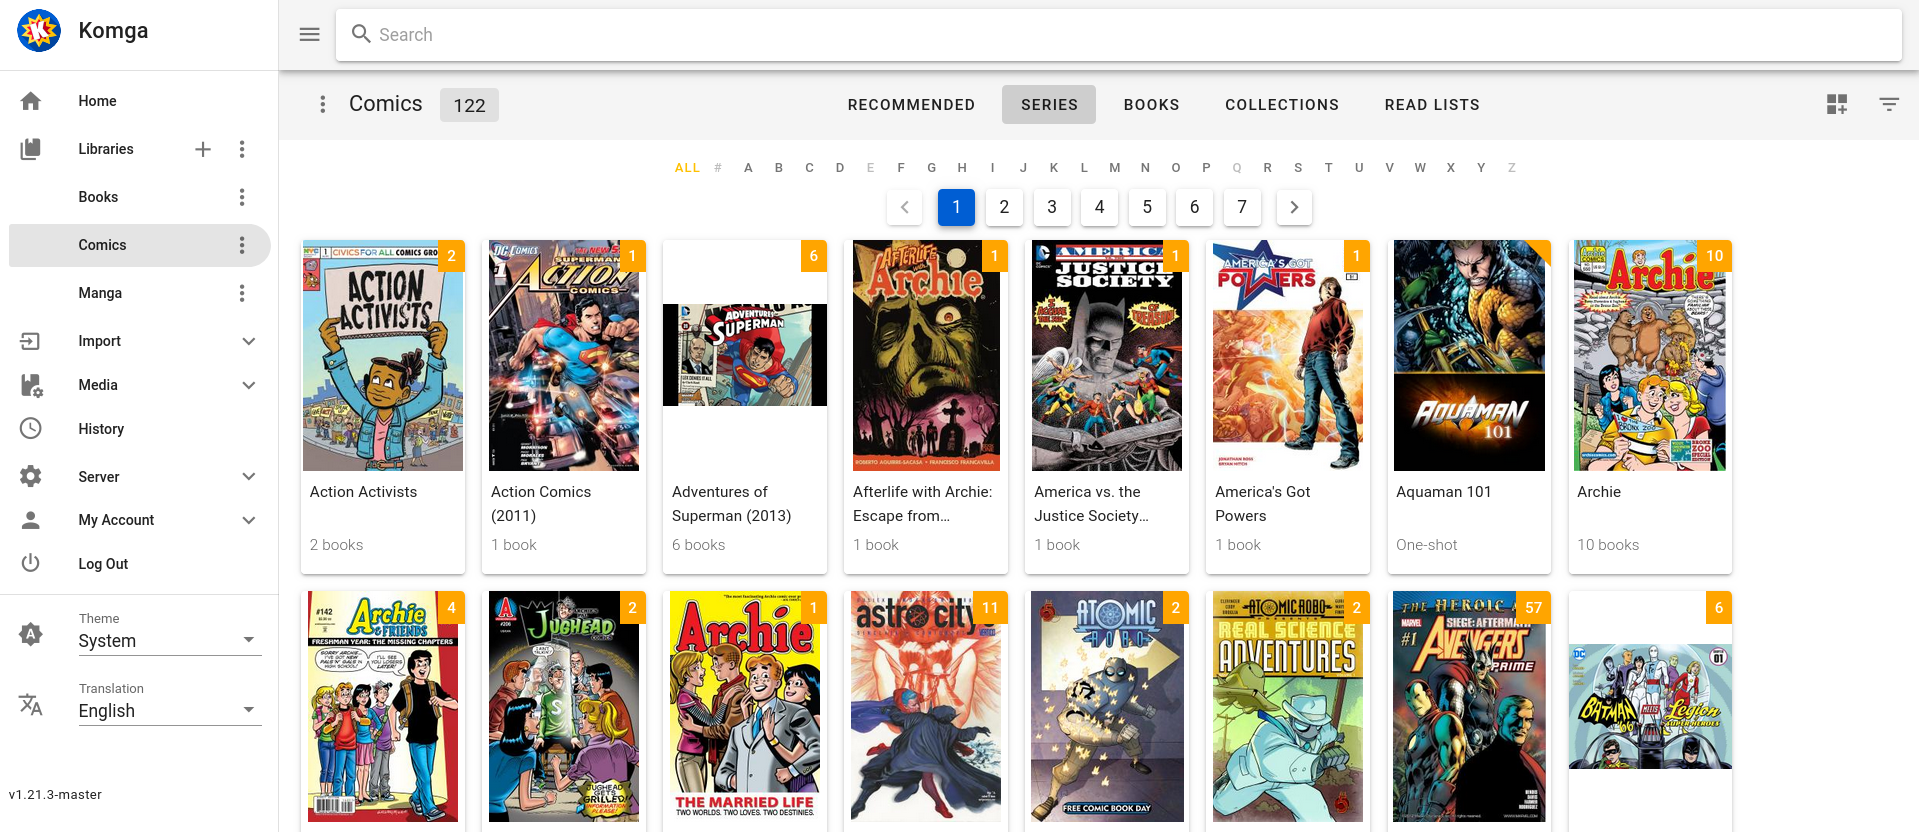Image resolution: width=1919 pixels, height=832 pixels.
Task: Open America vs. the Justice Society title
Action: [x=1091, y=504]
